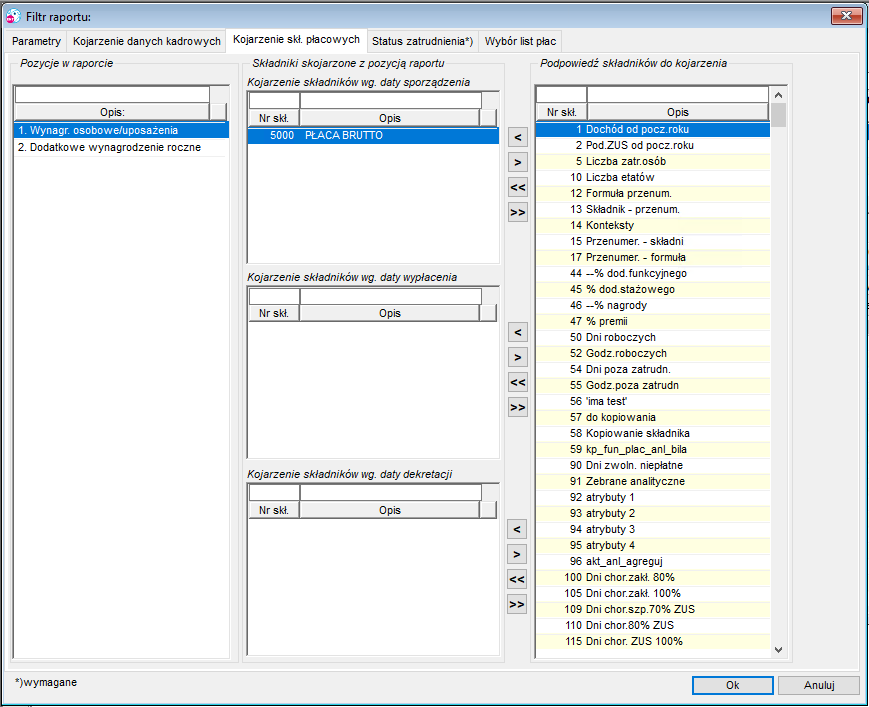Select component 1 Dochód od pocz.roku
Image resolution: width=869 pixels, height=707 pixels.
tap(653, 129)
